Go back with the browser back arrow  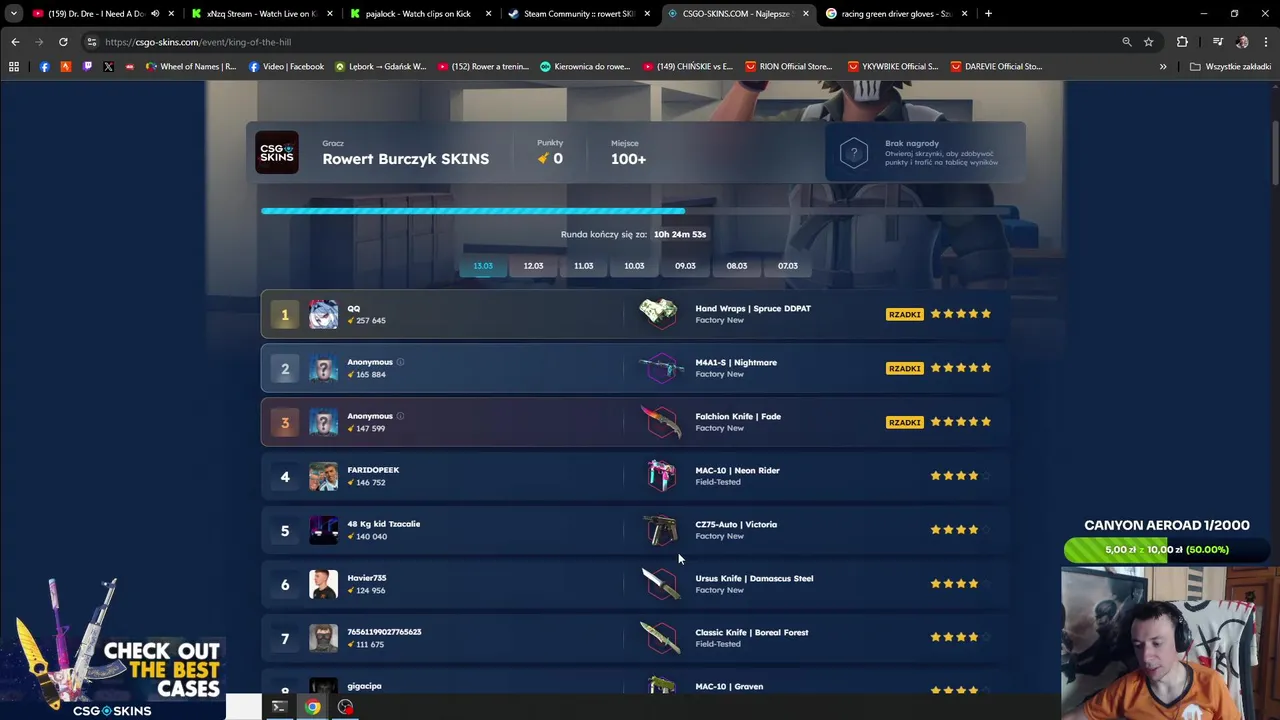[15, 42]
